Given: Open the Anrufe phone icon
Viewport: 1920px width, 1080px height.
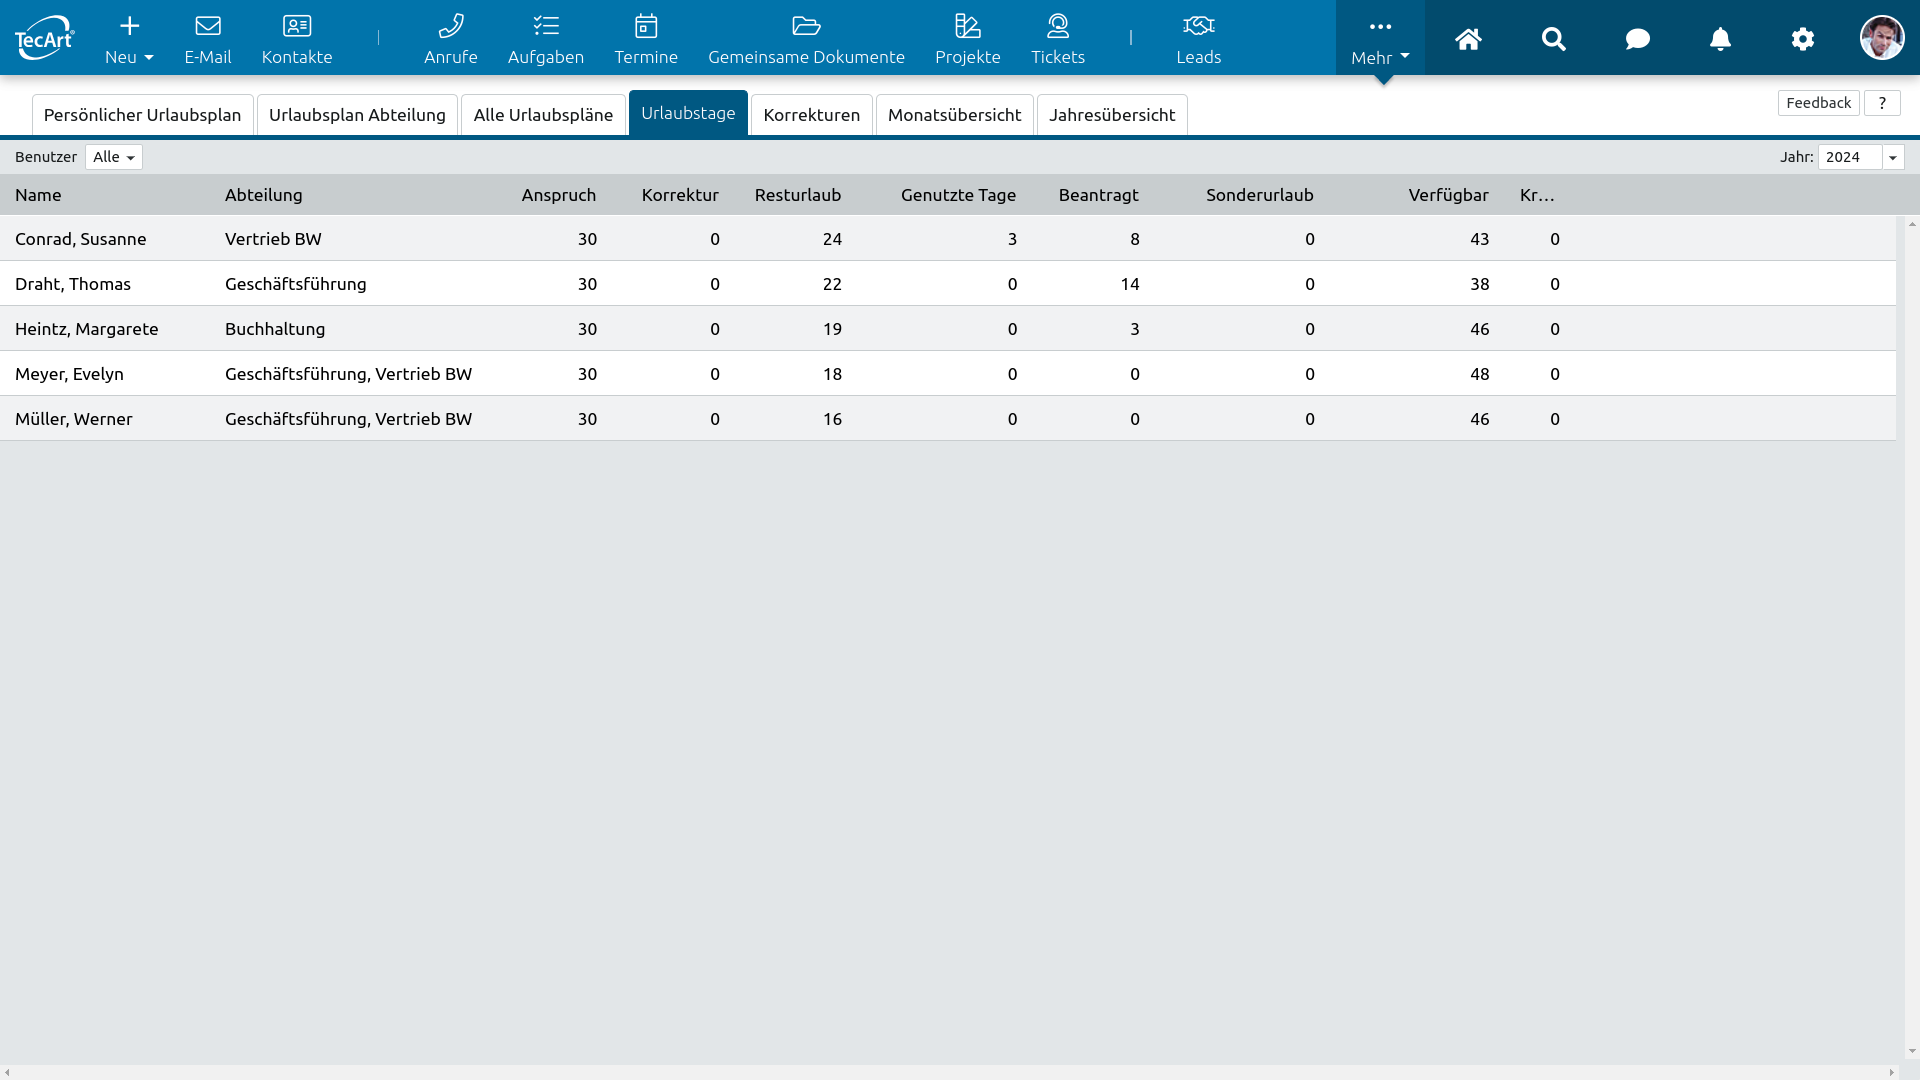Looking at the screenshot, I should point(450,27).
